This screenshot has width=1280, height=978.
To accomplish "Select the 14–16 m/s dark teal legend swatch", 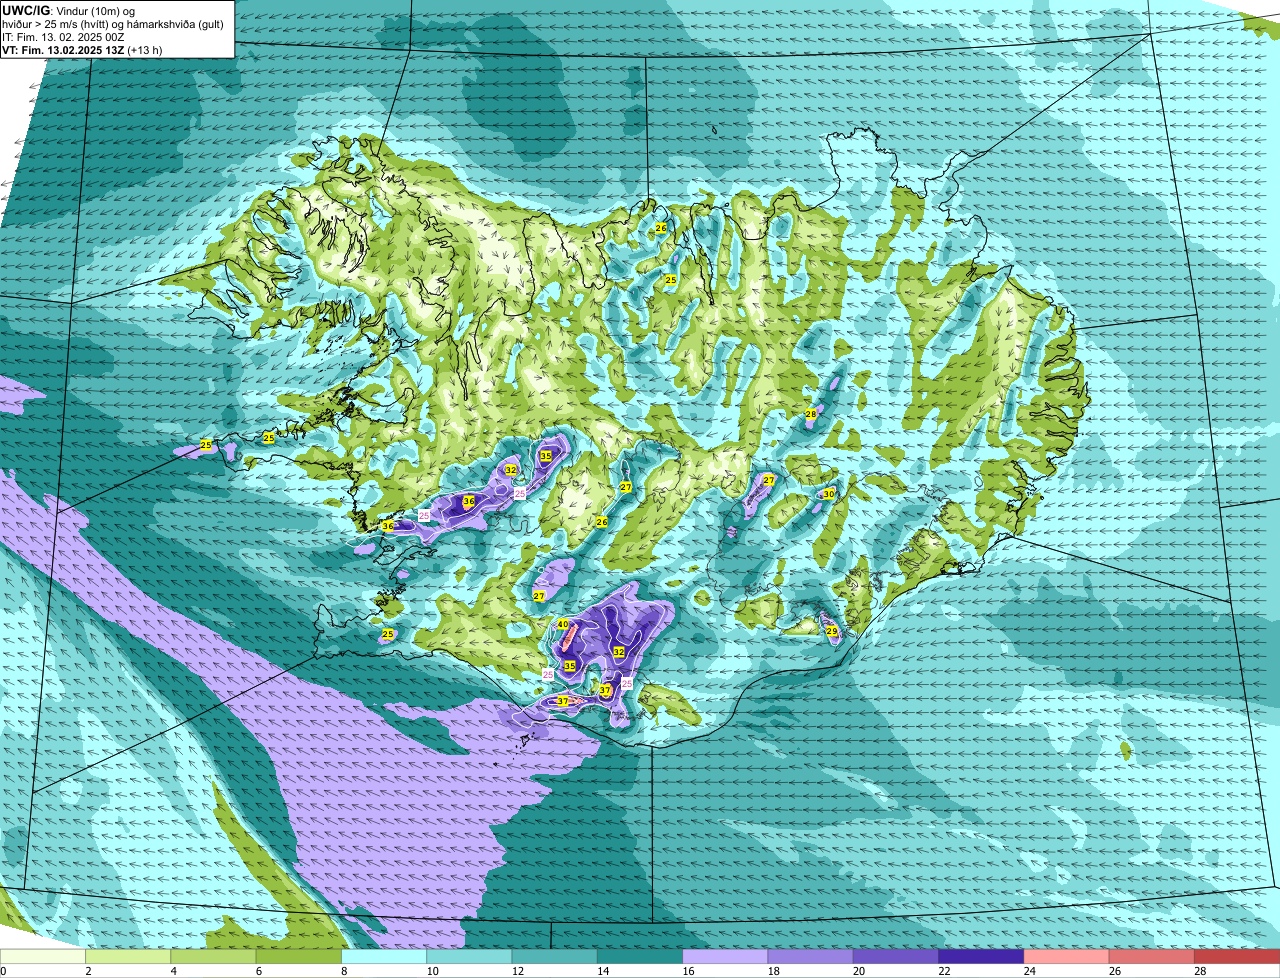I will click(640, 957).
